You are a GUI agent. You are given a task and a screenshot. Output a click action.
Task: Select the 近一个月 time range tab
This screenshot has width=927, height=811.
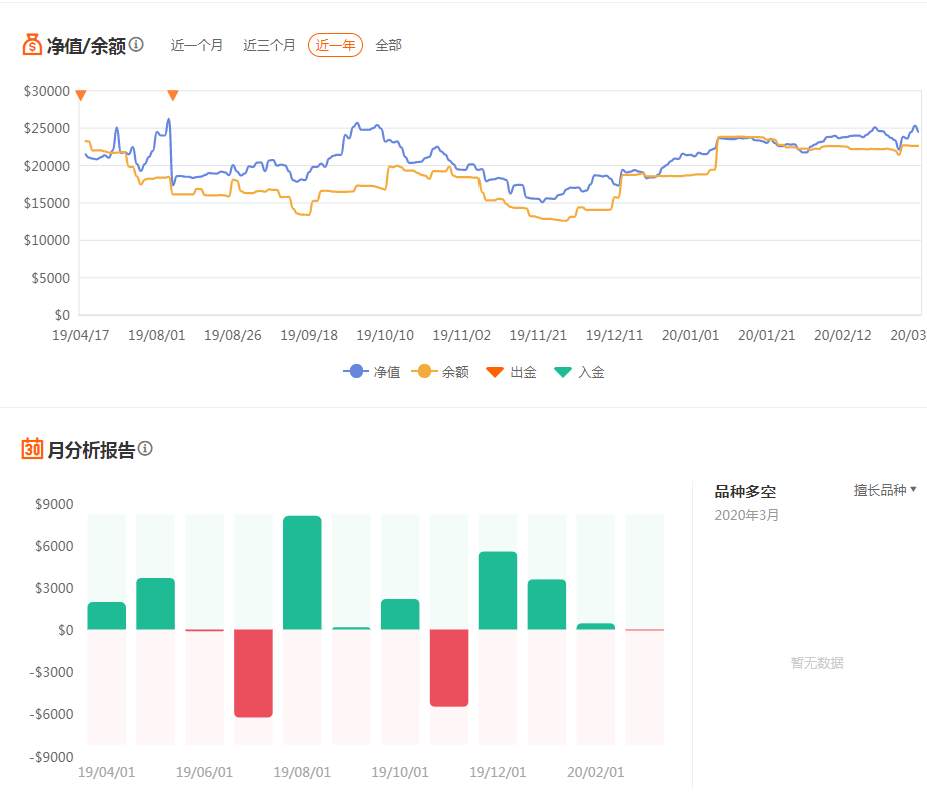tap(196, 45)
